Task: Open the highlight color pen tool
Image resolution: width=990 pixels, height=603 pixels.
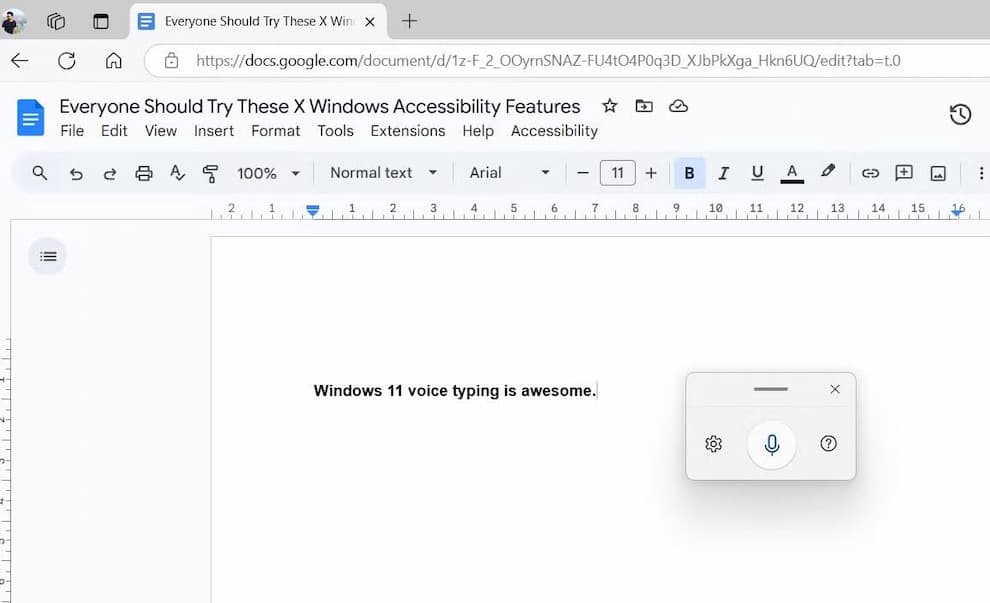Action: [828, 171]
